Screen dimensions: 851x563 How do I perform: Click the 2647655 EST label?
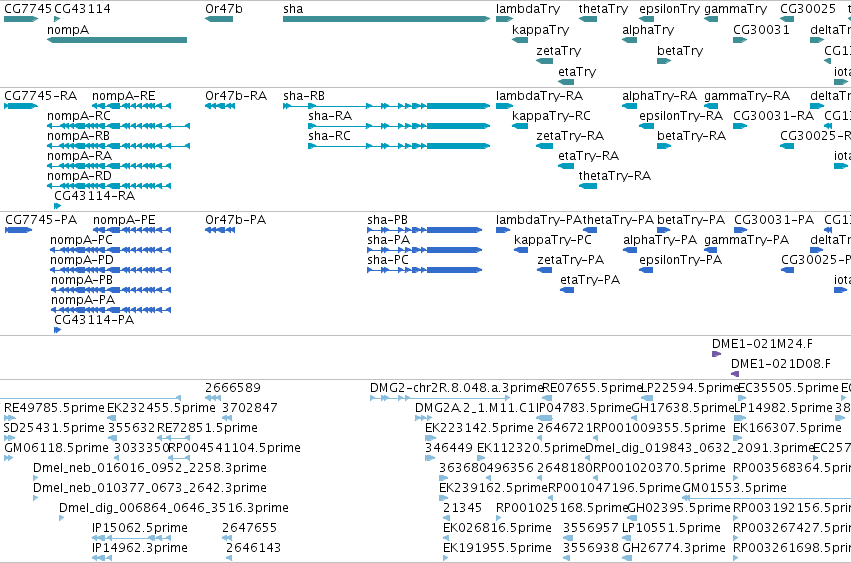[x=250, y=528]
